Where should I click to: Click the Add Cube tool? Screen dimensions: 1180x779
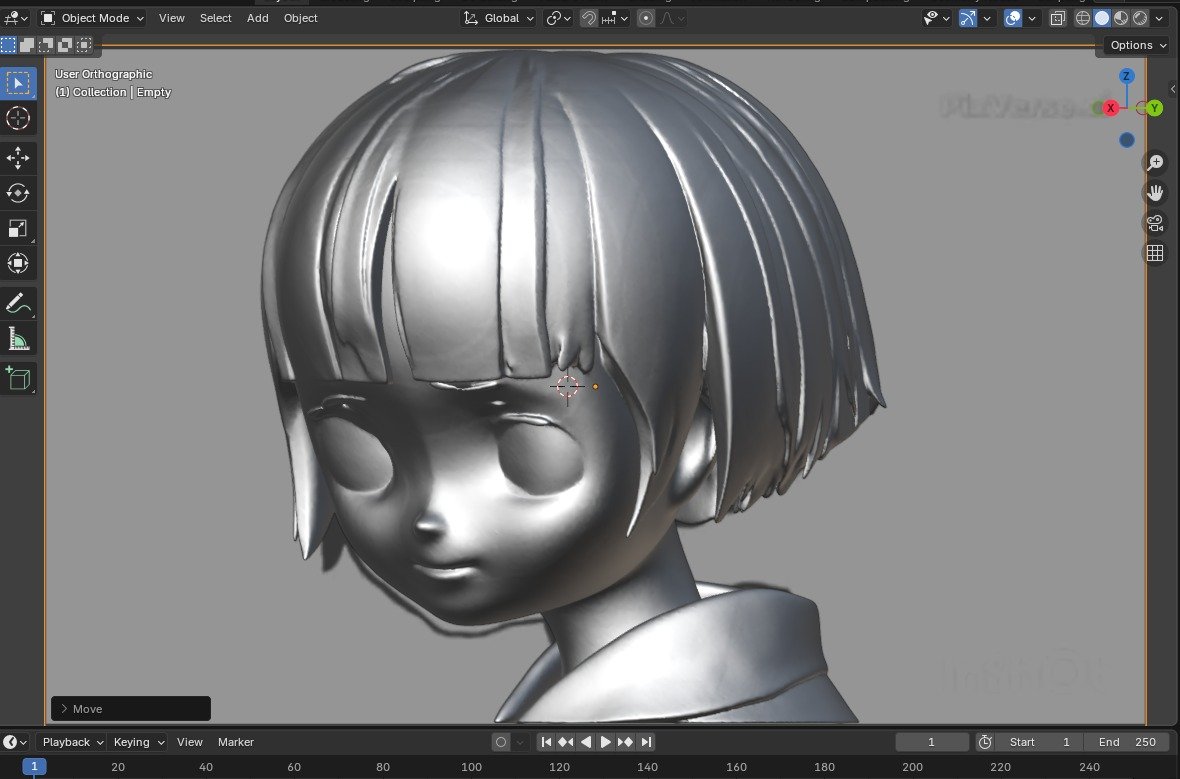pos(18,379)
